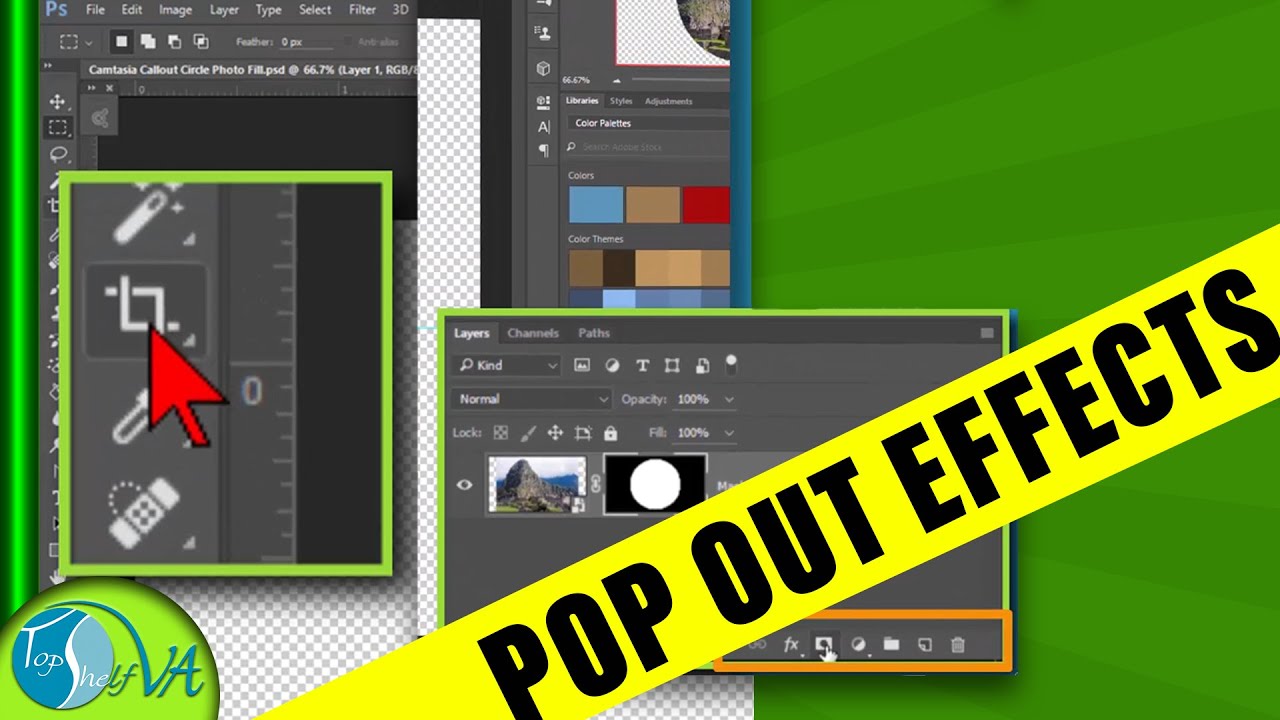The image size is (1280, 720).
Task: Open the Edit menu
Action: point(132,10)
